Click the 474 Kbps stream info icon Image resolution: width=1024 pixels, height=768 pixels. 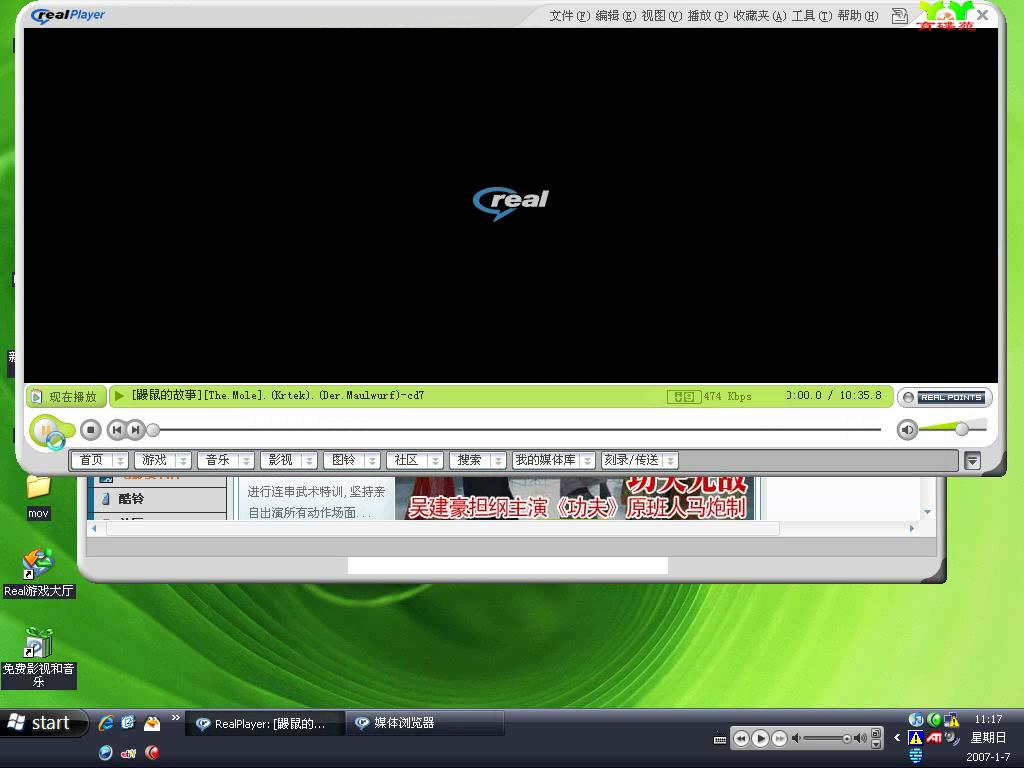684,396
